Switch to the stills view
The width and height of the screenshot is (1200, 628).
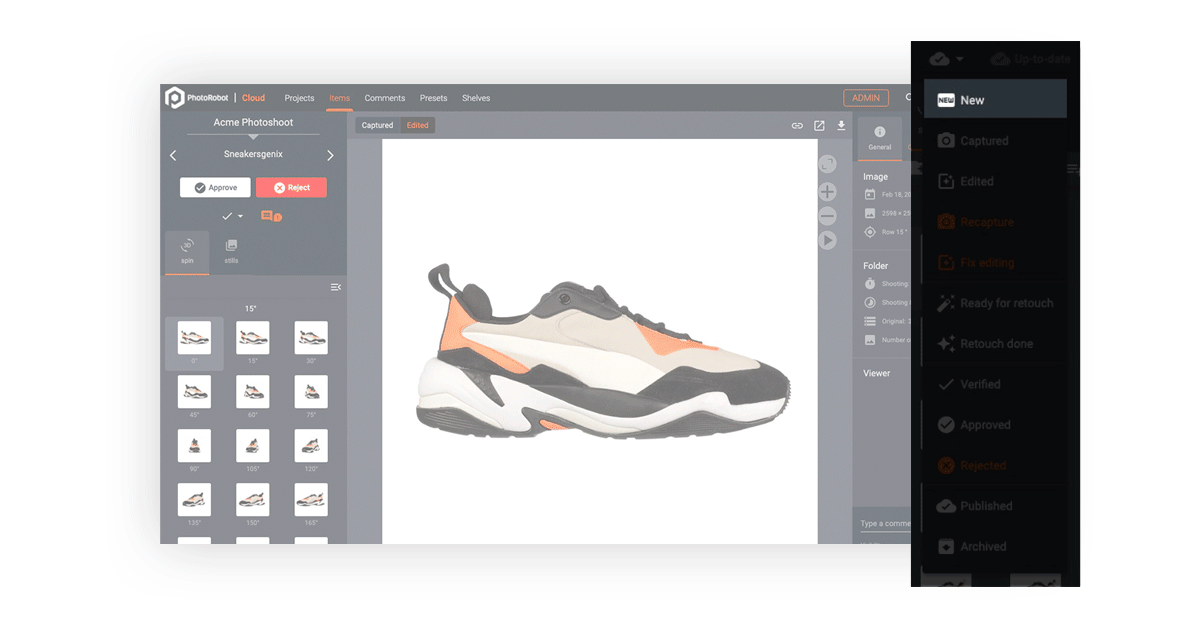(231, 251)
